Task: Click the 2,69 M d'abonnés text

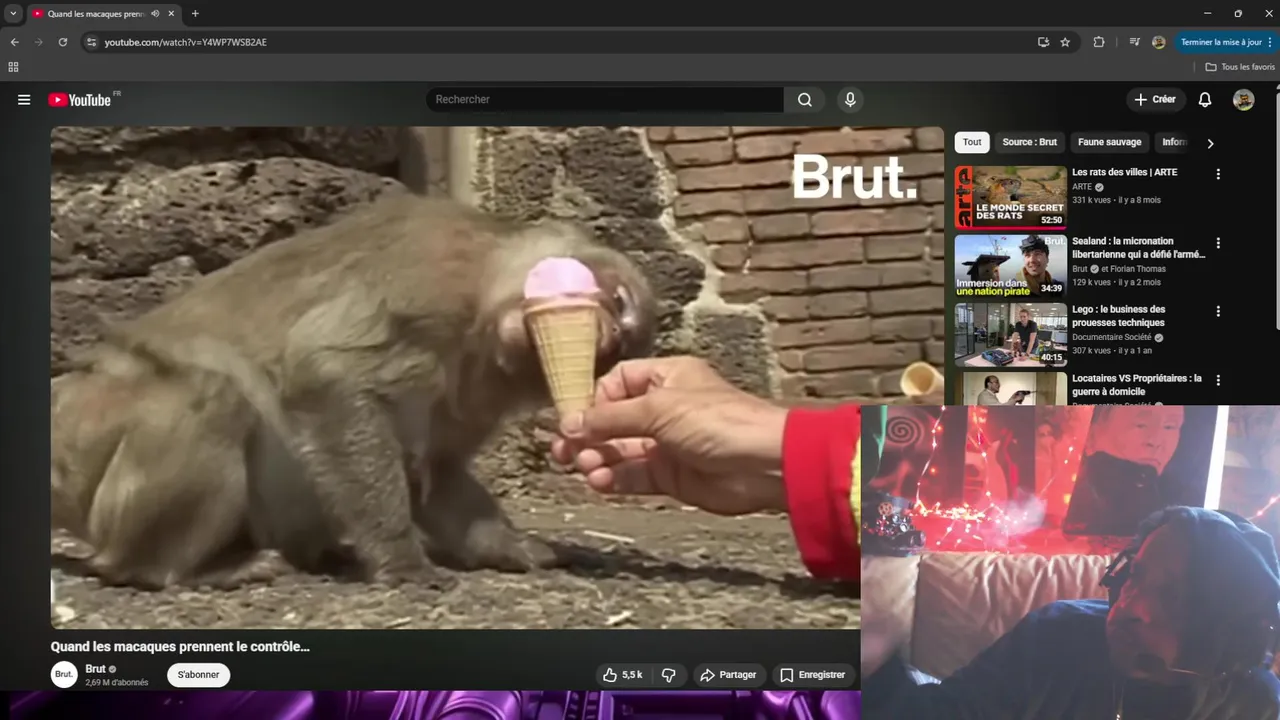Action: point(116,683)
